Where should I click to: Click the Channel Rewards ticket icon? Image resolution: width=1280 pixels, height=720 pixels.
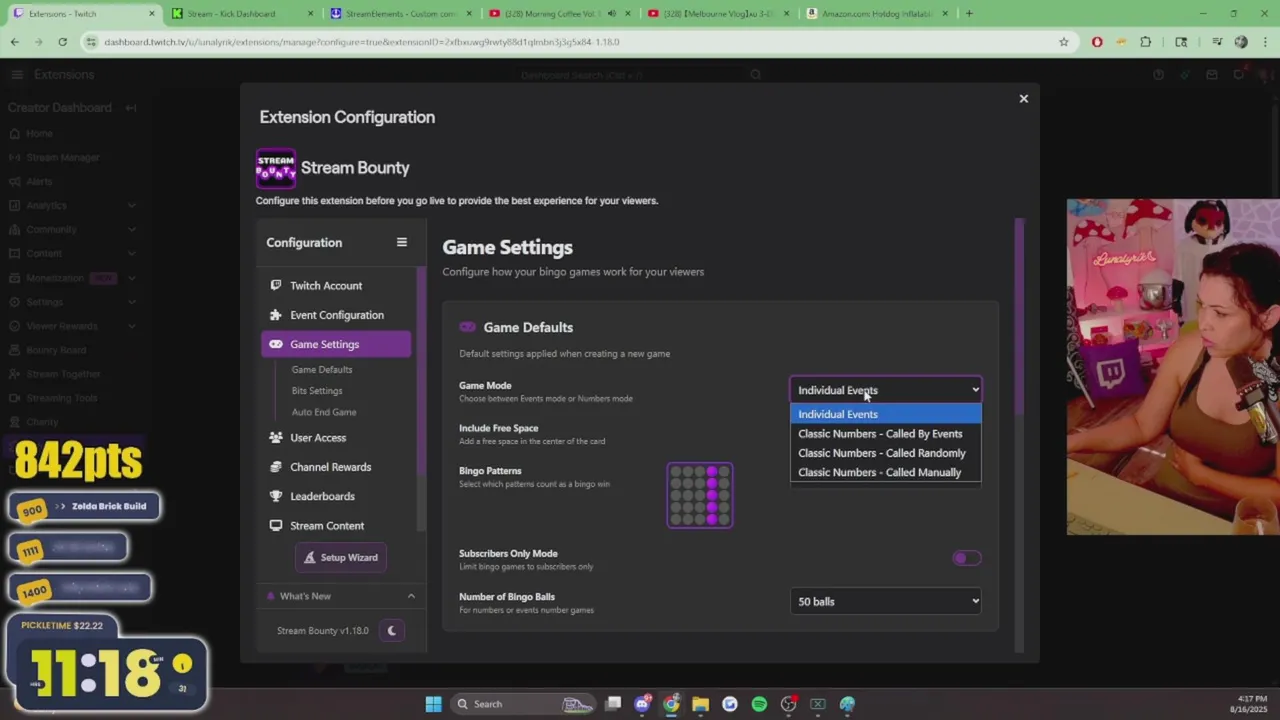coord(276,467)
